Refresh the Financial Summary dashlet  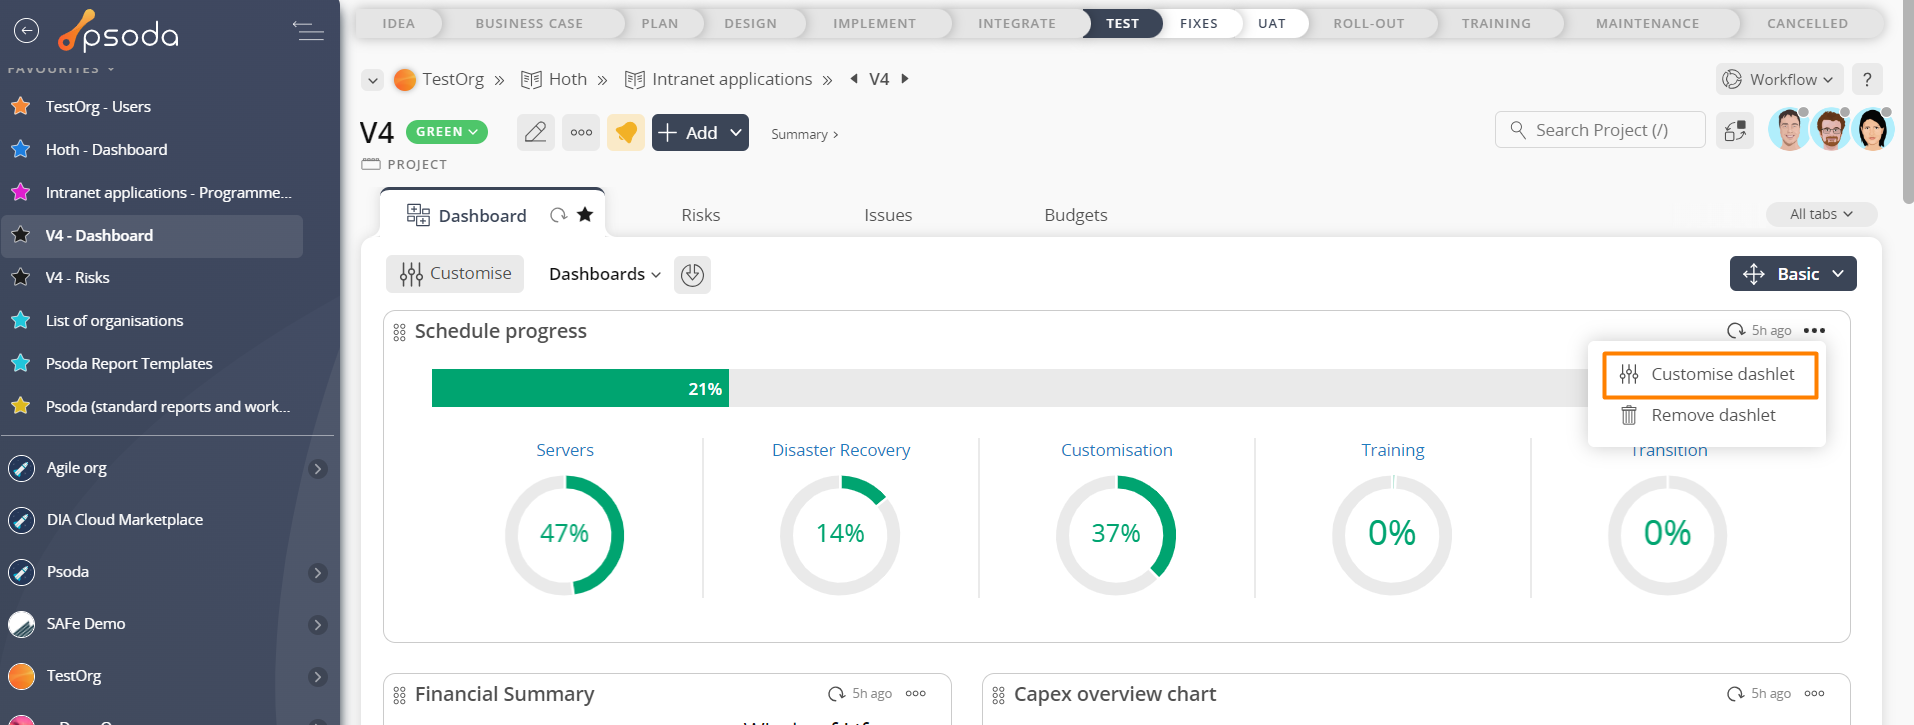click(x=837, y=693)
